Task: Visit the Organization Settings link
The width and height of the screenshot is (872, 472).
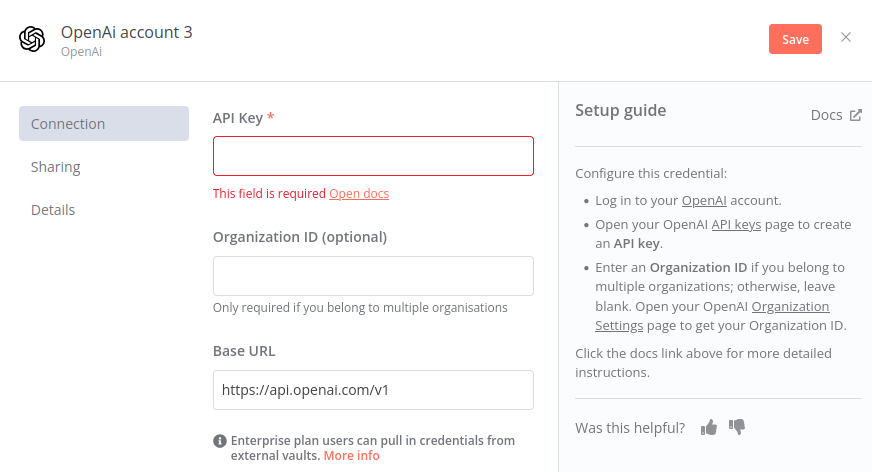Action: (712, 316)
